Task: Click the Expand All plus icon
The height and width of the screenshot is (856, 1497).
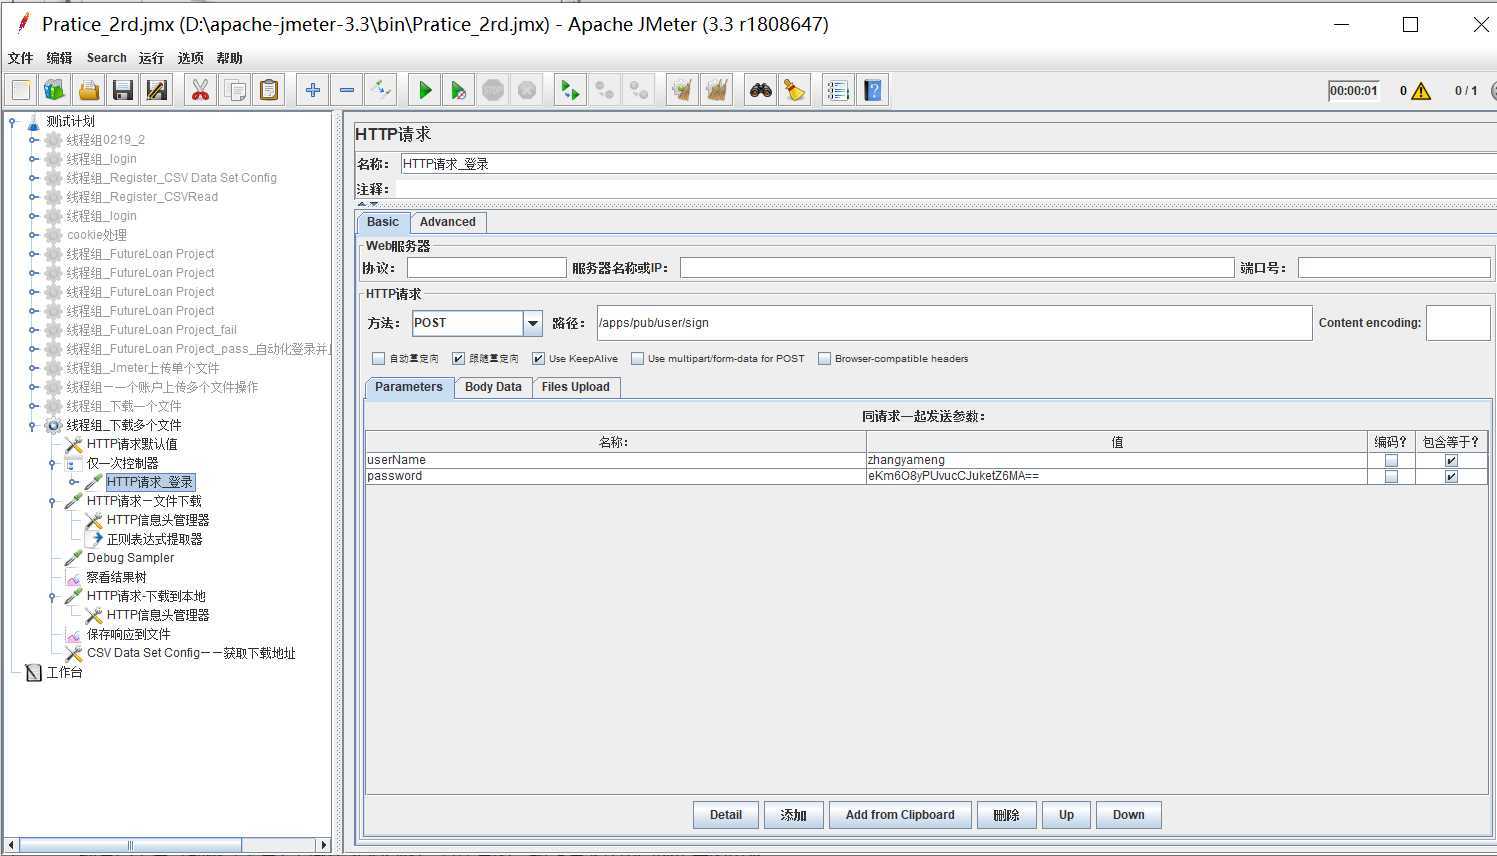Action: pyautogui.click(x=313, y=90)
